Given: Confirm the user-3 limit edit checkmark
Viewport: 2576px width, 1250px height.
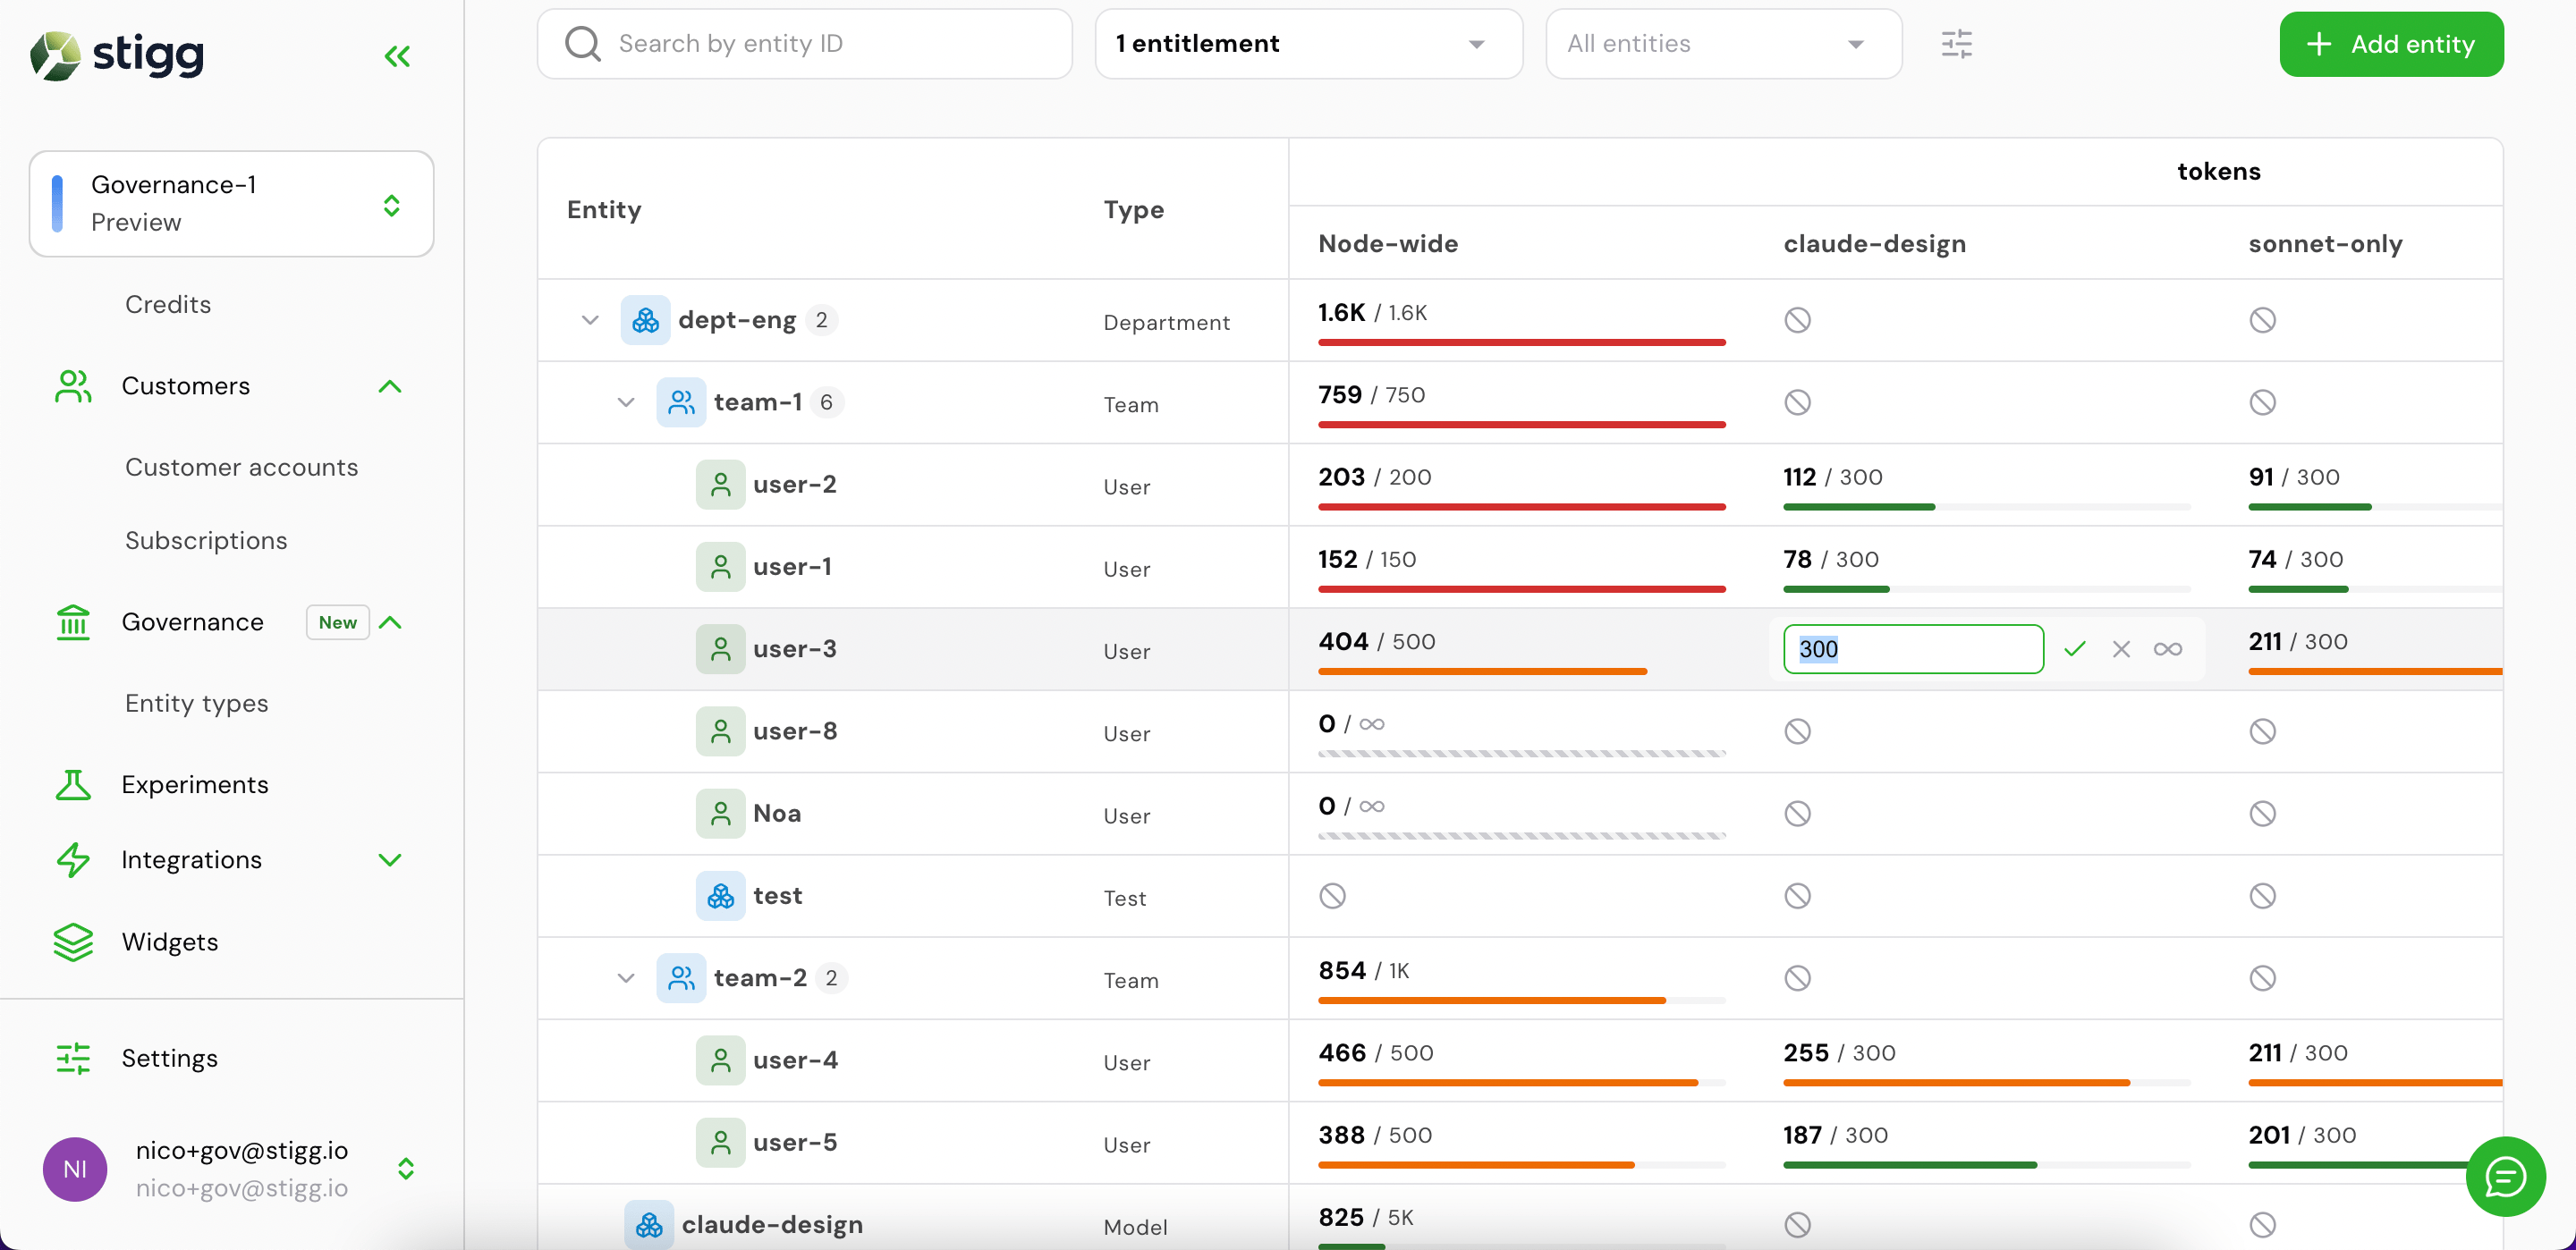Looking at the screenshot, I should (2075, 649).
